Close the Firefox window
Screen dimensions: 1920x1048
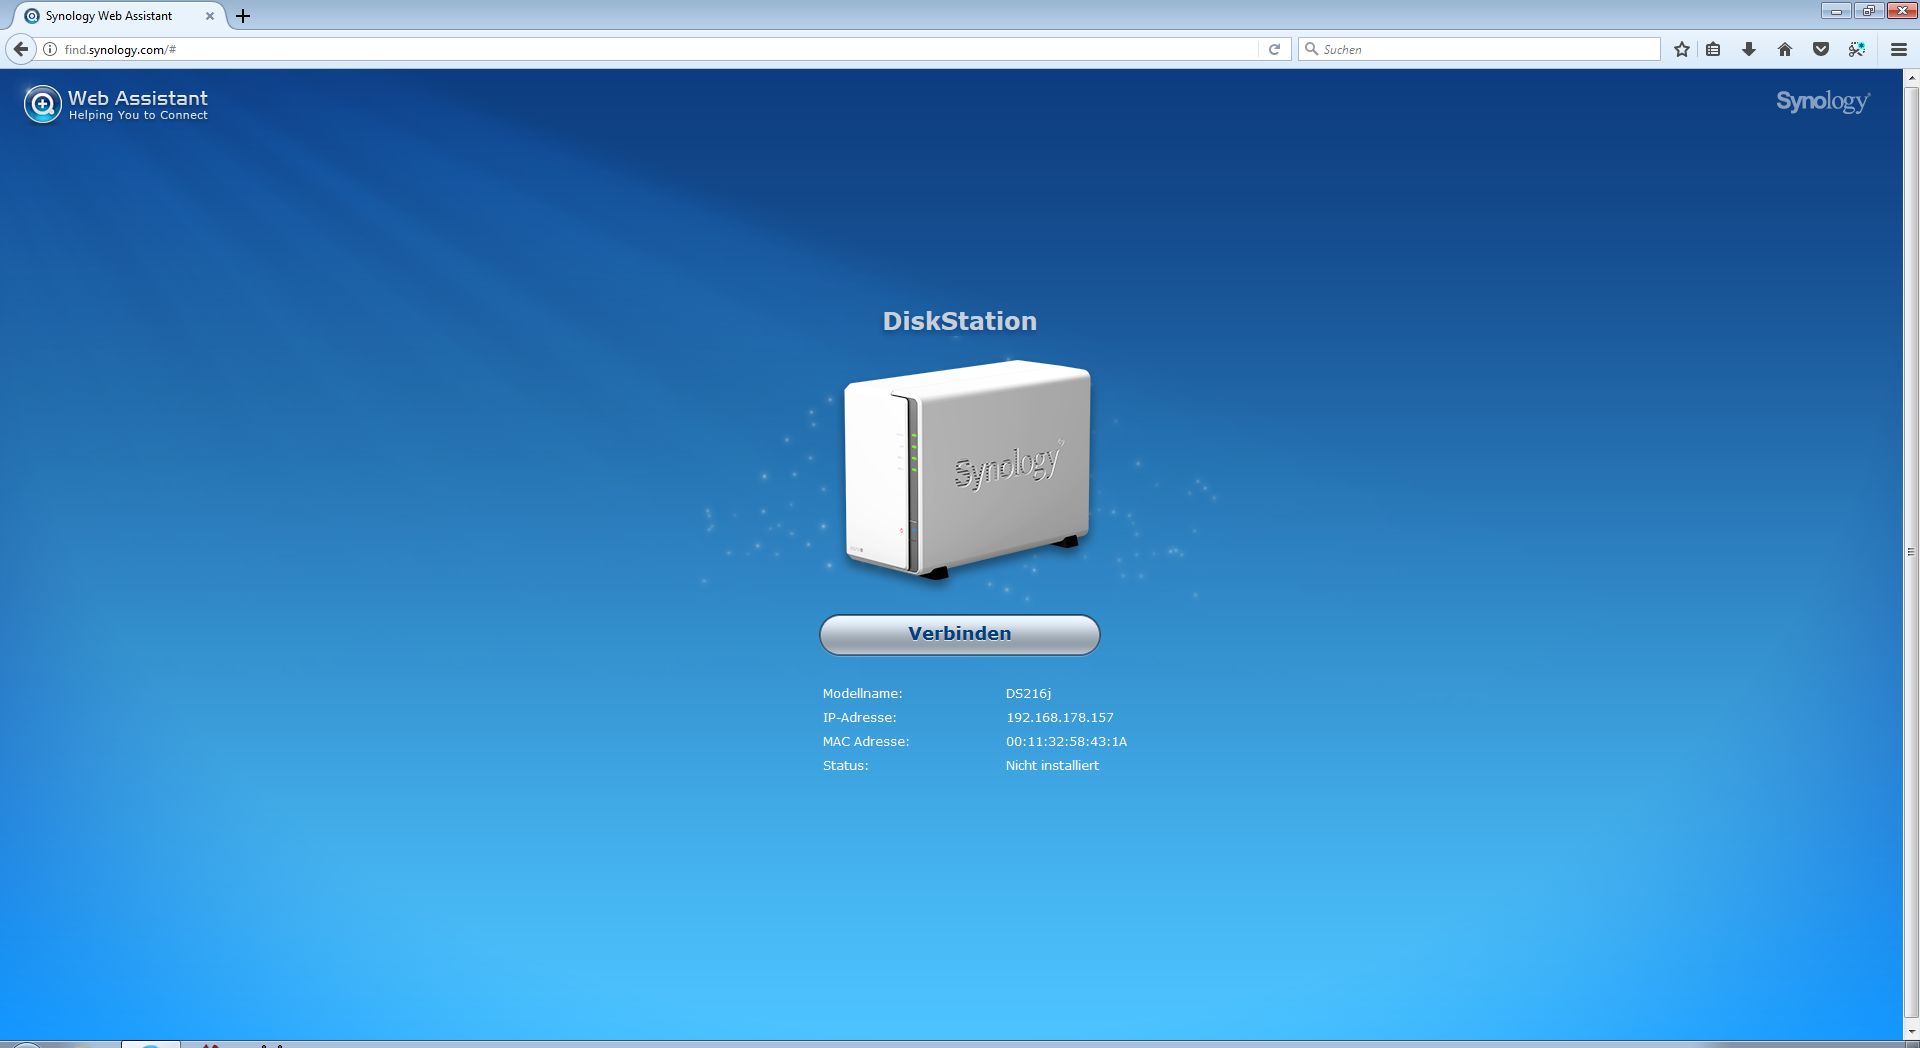(x=1901, y=11)
